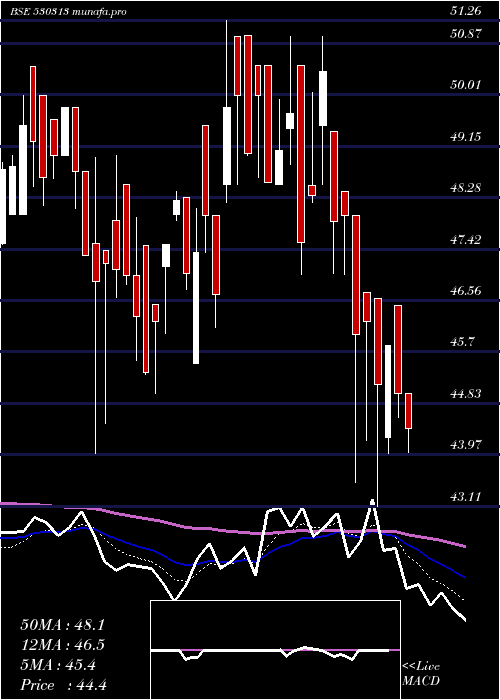Click the 50MA : 48.1 readout
The height and width of the screenshot is (700, 500).
click(62, 625)
